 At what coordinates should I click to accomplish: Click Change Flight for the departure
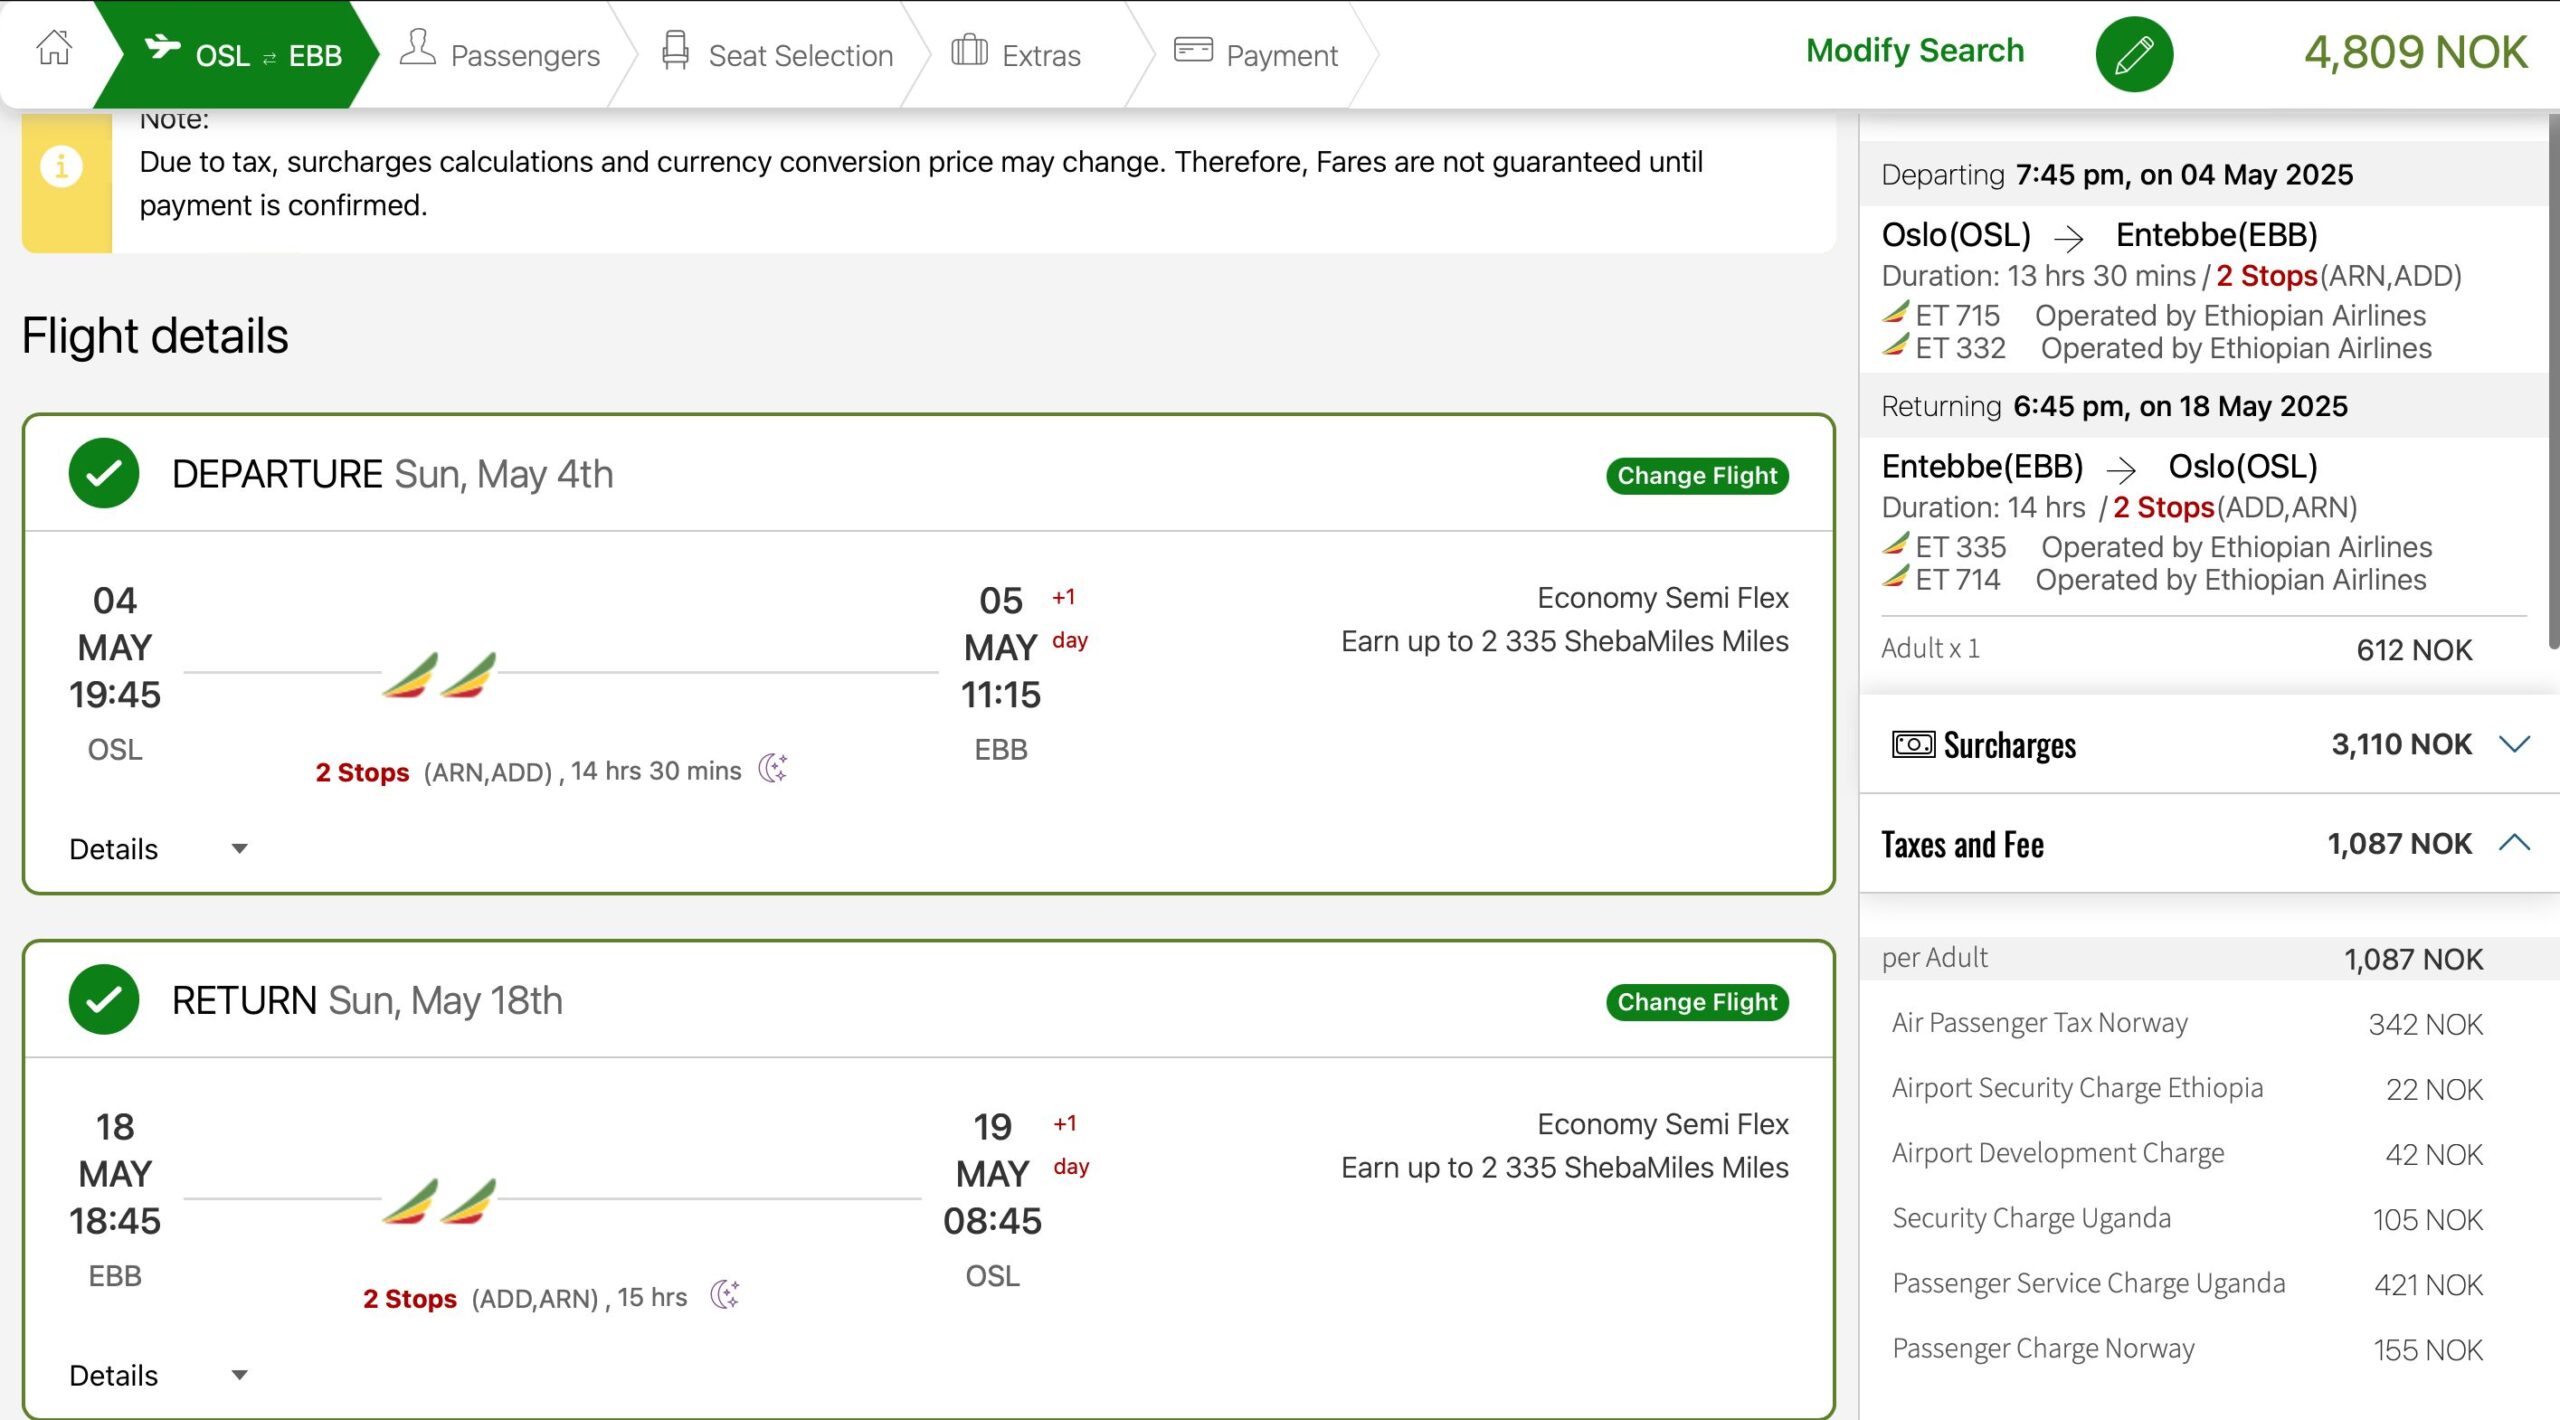click(x=1697, y=476)
